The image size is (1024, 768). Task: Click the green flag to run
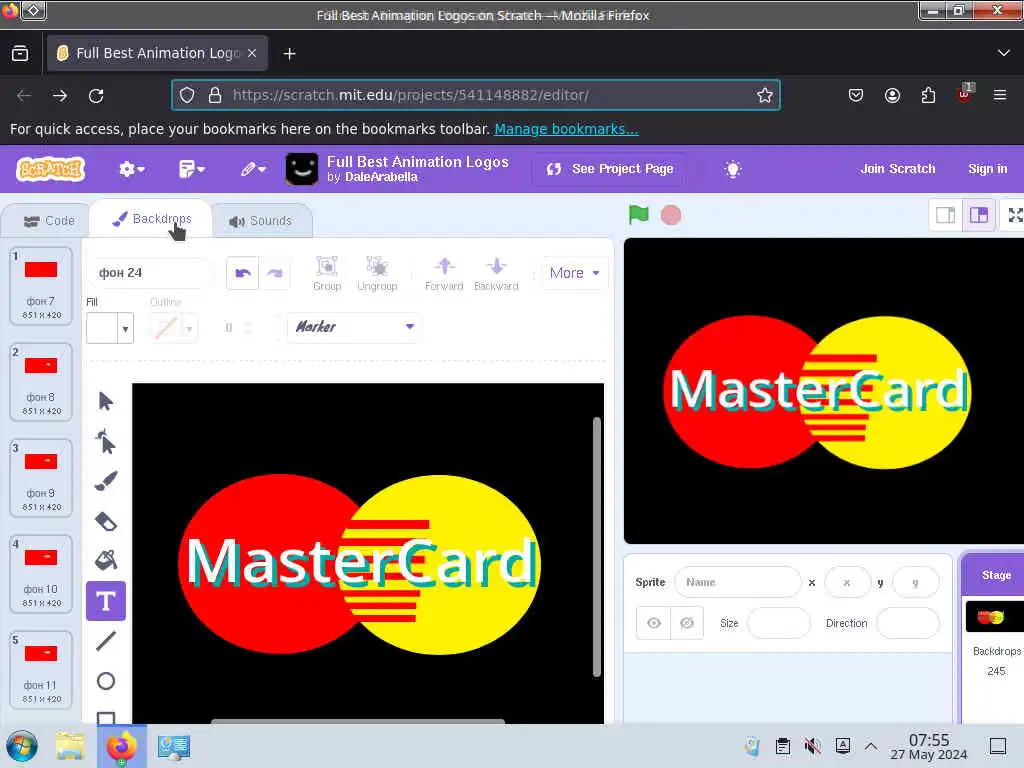click(x=638, y=215)
